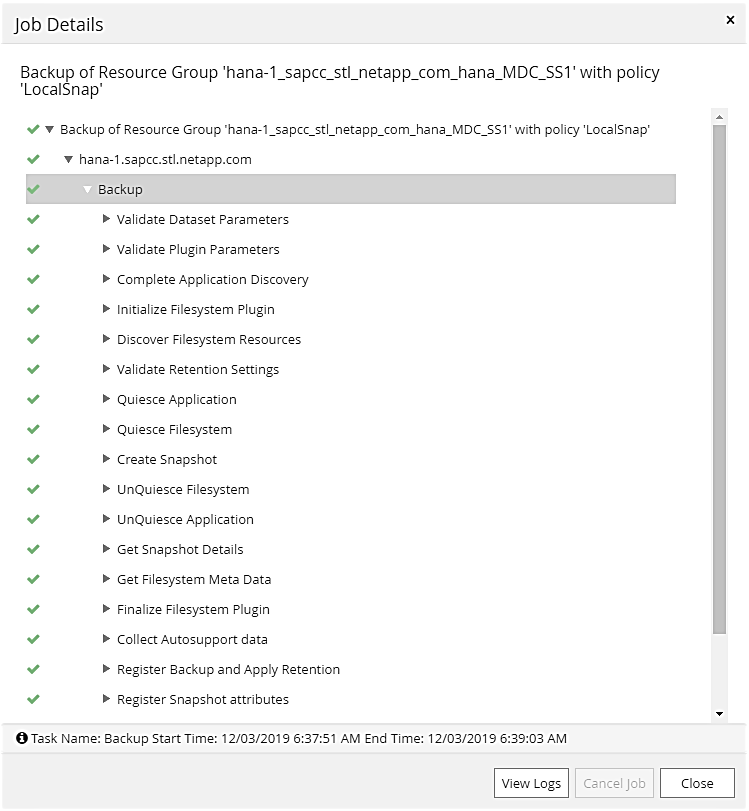Expand the Finalize Filesystem Plugin step
Screen dimensions: 749x811
[107, 609]
